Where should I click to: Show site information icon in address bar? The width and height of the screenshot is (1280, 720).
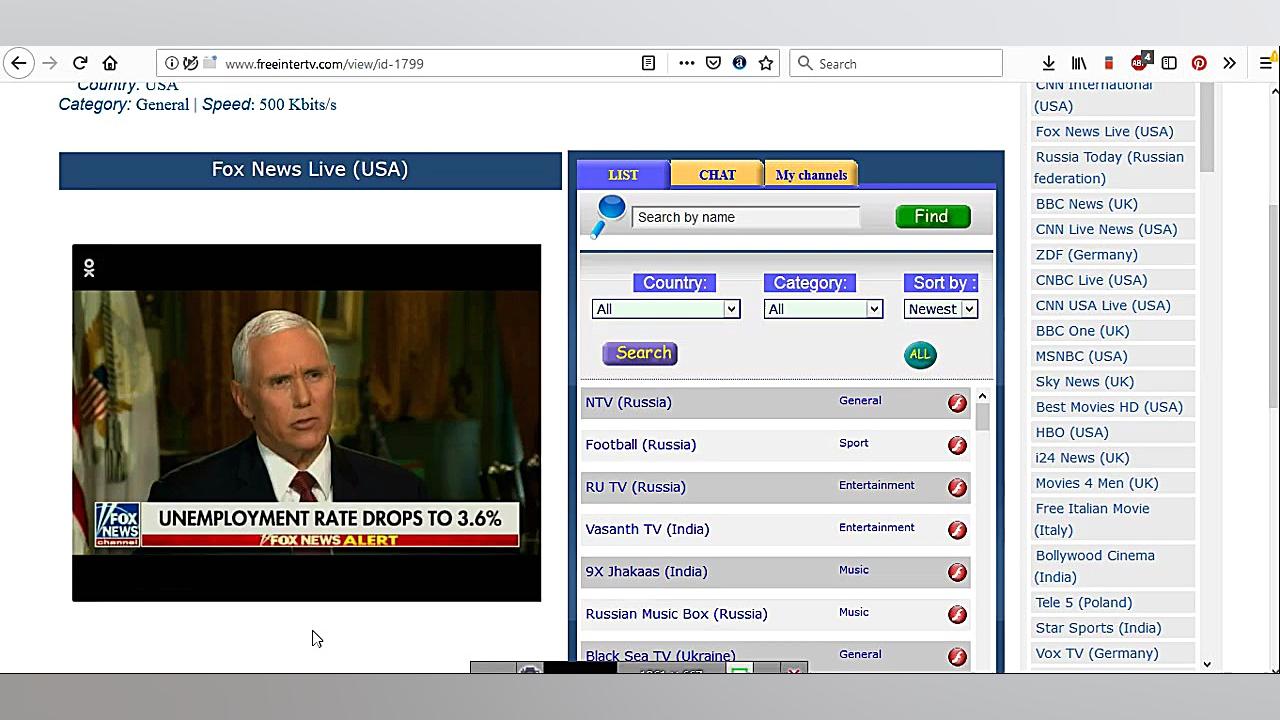pyautogui.click(x=172, y=63)
